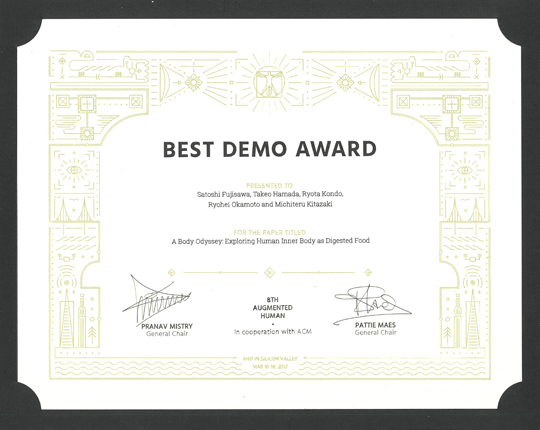540x430 pixels.
Task: Click the PRESENTED TO label
Action: tap(269, 185)
